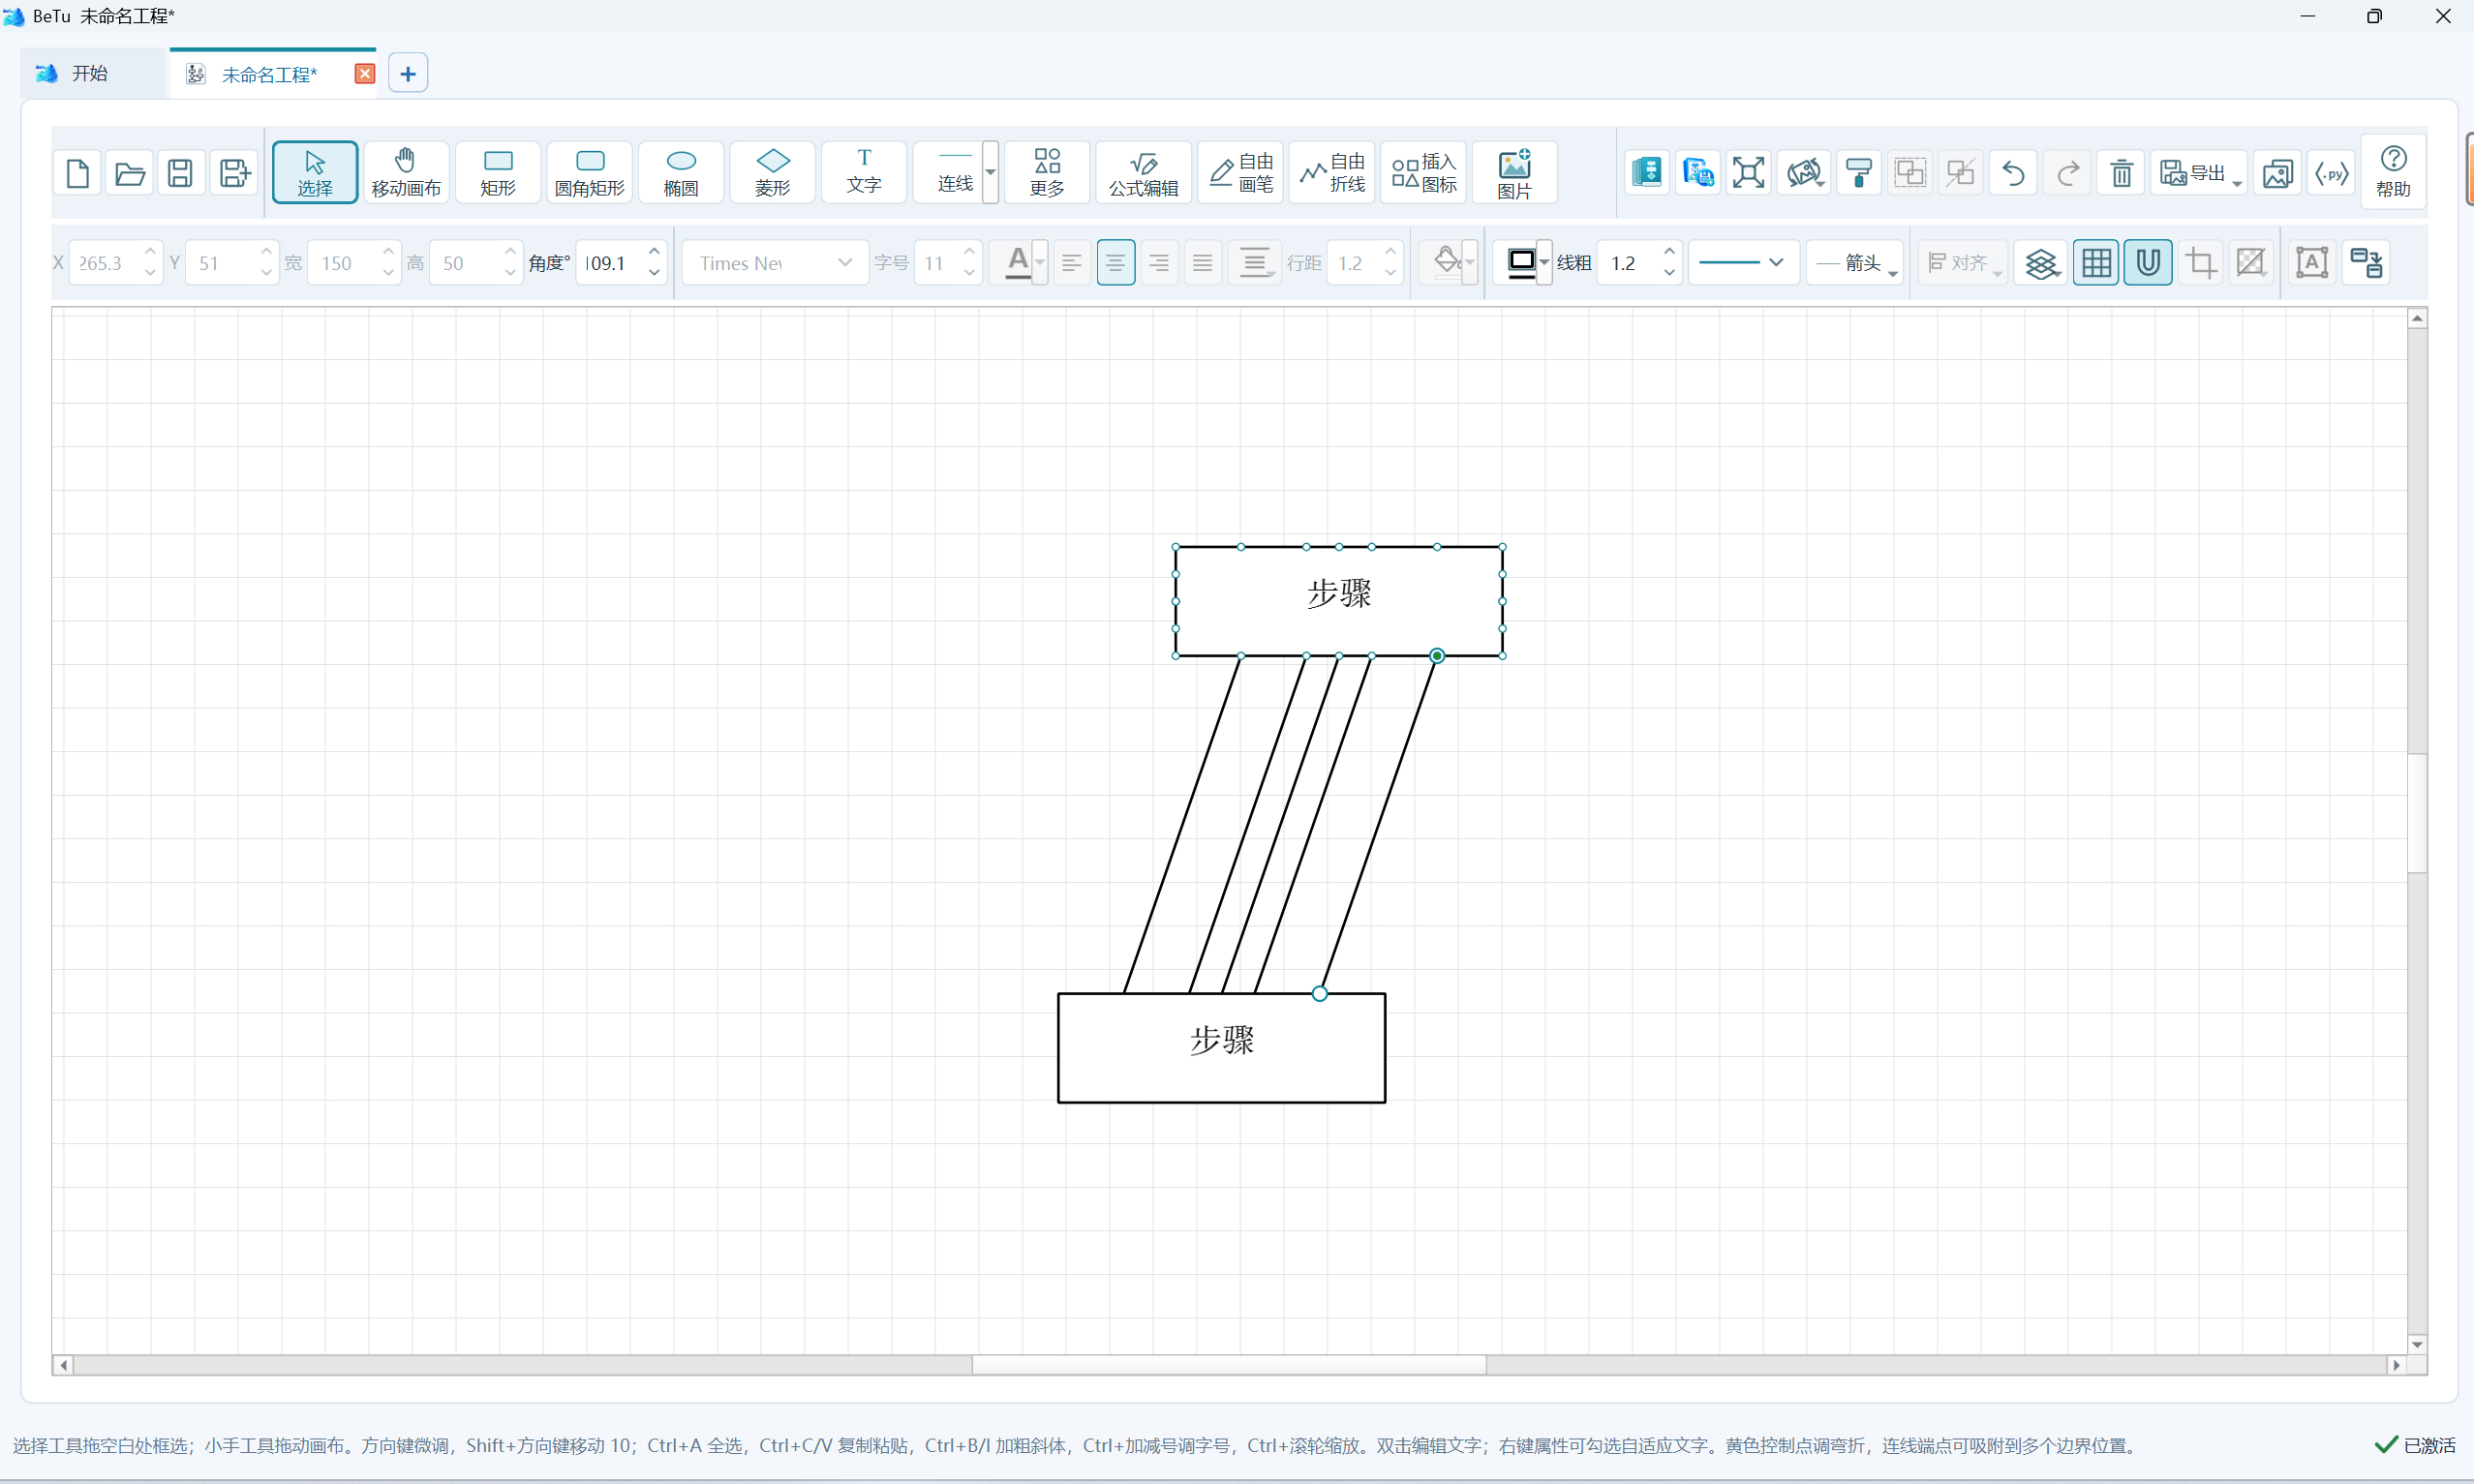Viewport: 2474px width, 1484px height.
Task: Select the 菱形 diamond tool
Action: click(772, 173)
